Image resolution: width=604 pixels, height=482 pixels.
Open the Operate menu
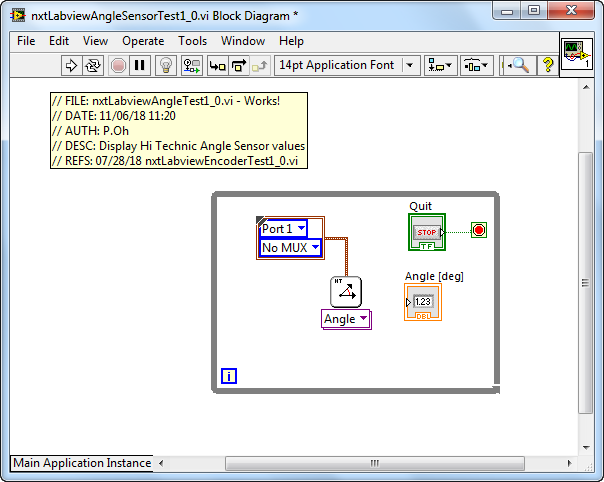click(x=143, y=41)
